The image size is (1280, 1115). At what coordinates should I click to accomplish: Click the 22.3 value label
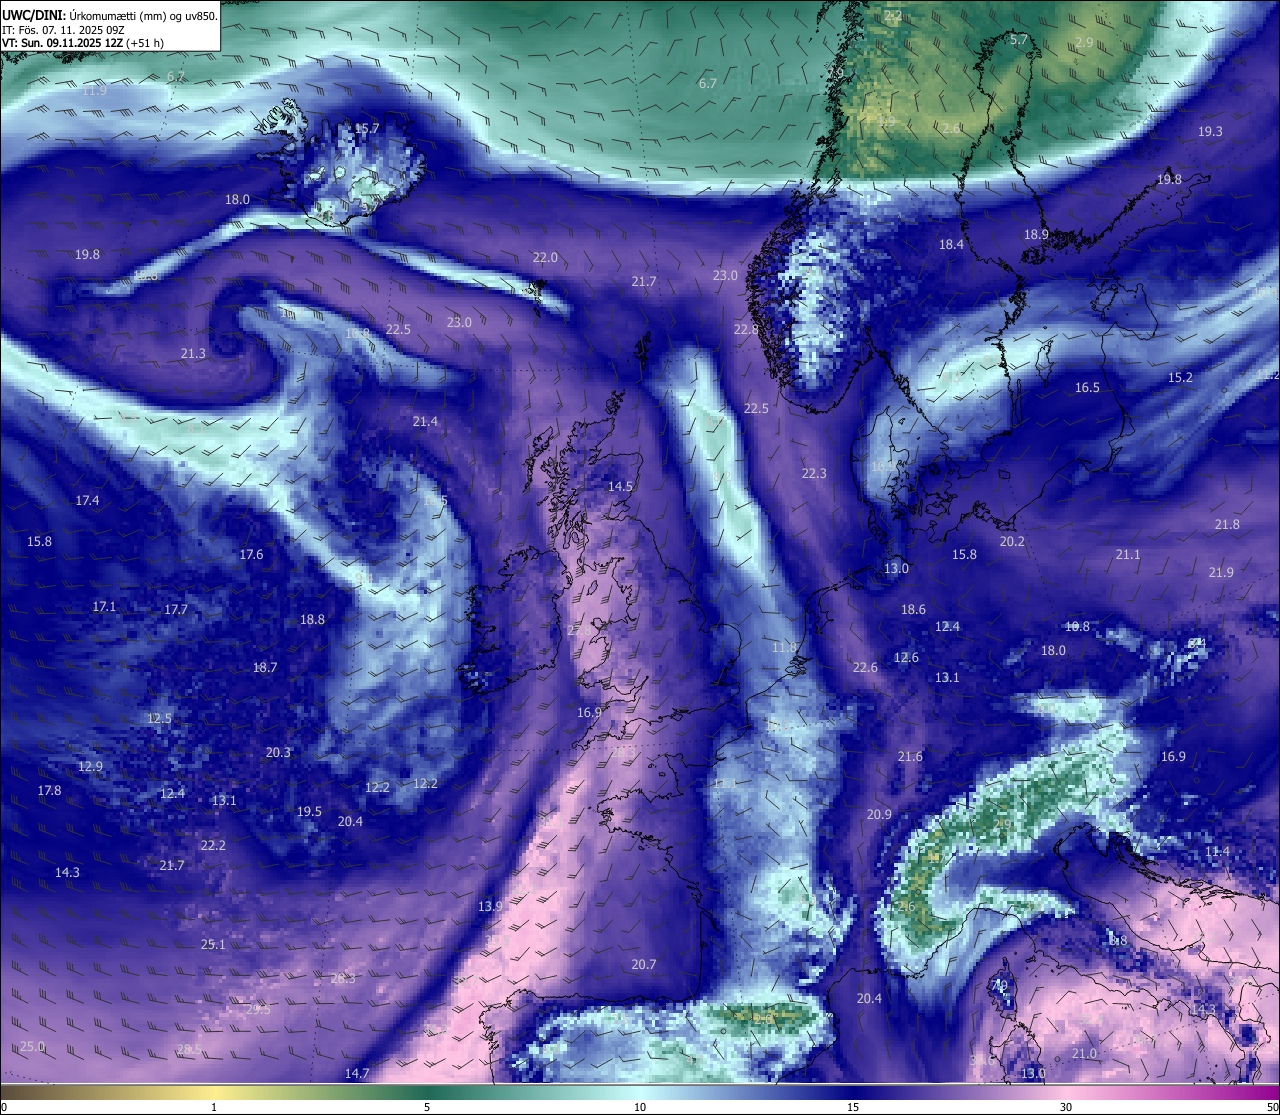point(814,473)
